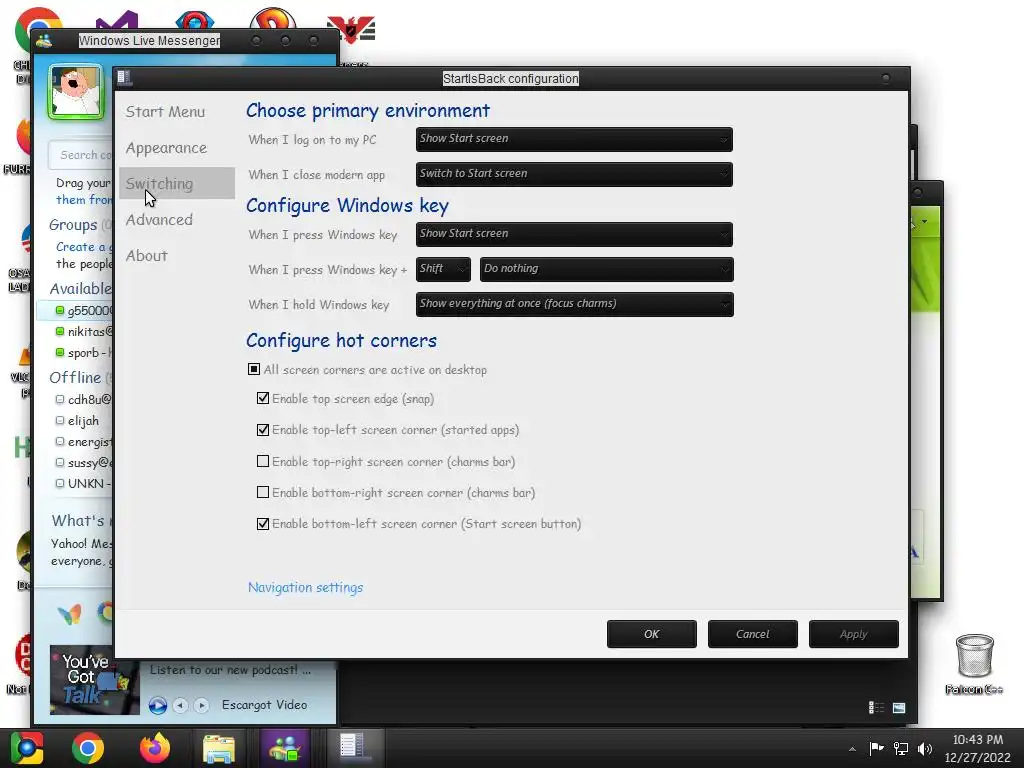Screen dimensions: 1024x768
Task: Click the next video arrow in Messenger
Action: [x=202, y=705]
